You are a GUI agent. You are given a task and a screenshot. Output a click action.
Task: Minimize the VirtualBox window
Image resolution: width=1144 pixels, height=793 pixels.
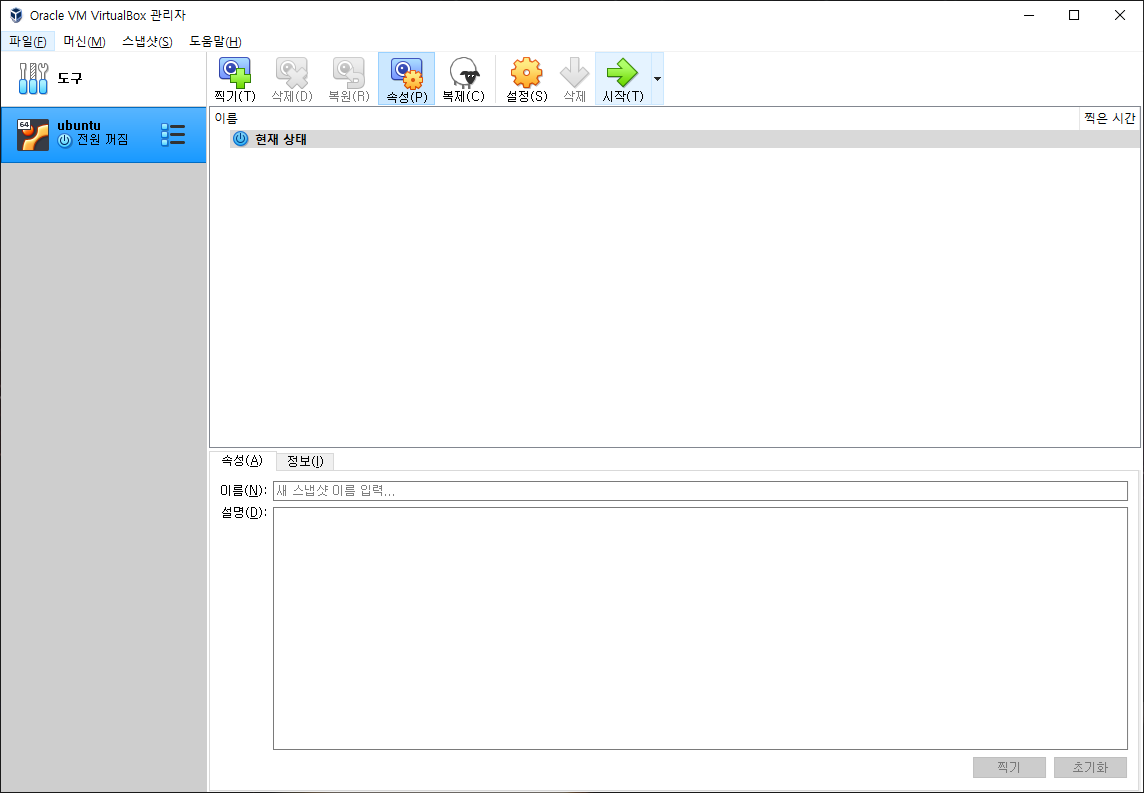[1029, 15]
